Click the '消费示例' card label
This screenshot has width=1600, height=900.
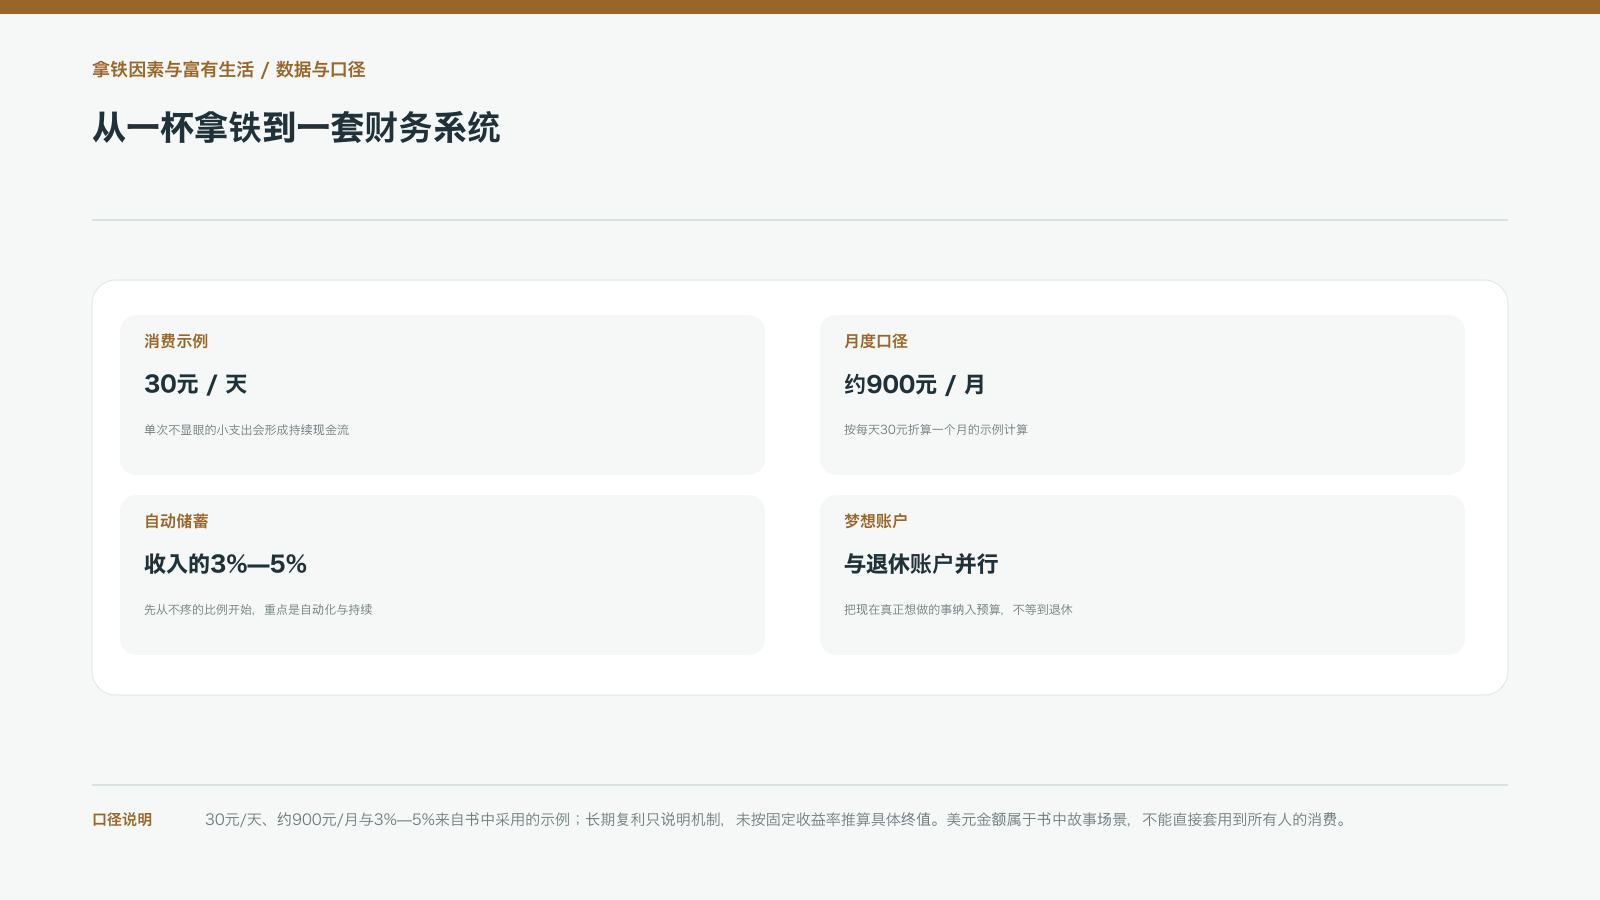pyautogui.click(x=176, y=341)
